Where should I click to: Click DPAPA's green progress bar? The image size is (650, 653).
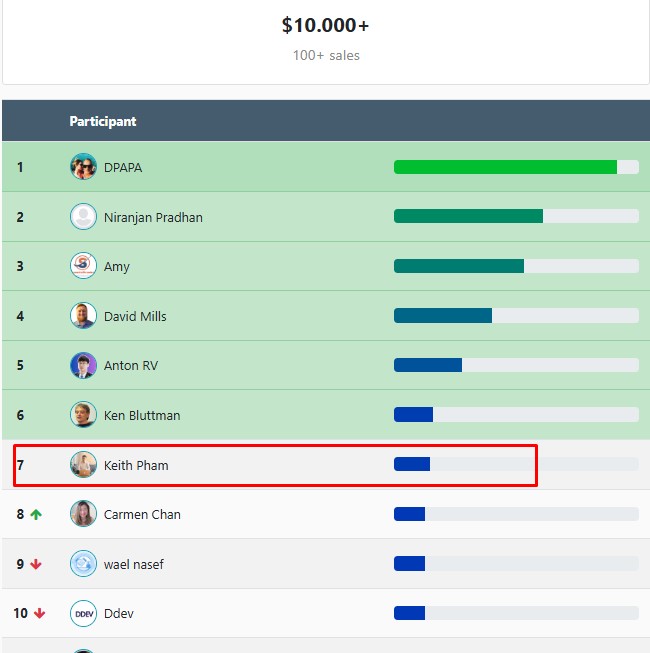505,167
